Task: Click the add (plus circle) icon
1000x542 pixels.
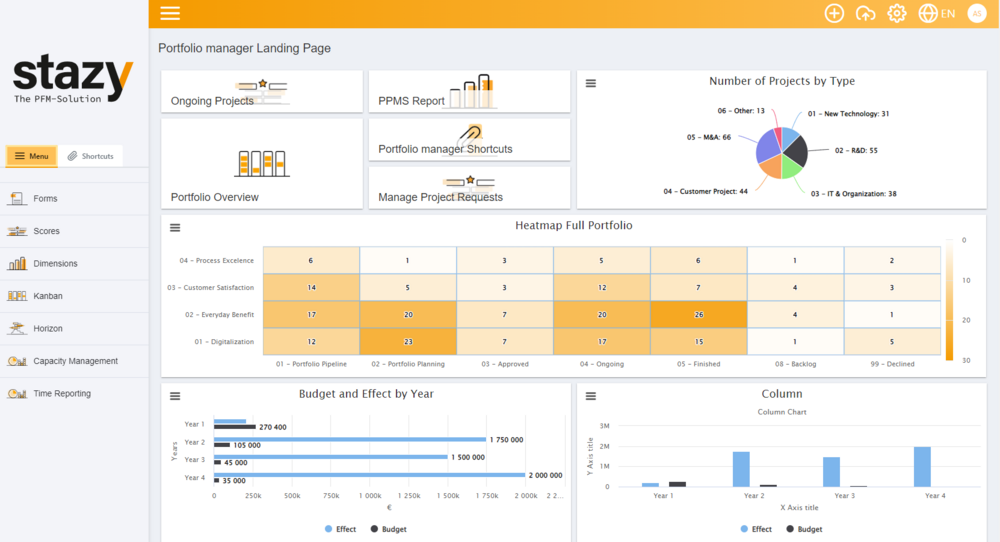Action: (x=834, y=13)
